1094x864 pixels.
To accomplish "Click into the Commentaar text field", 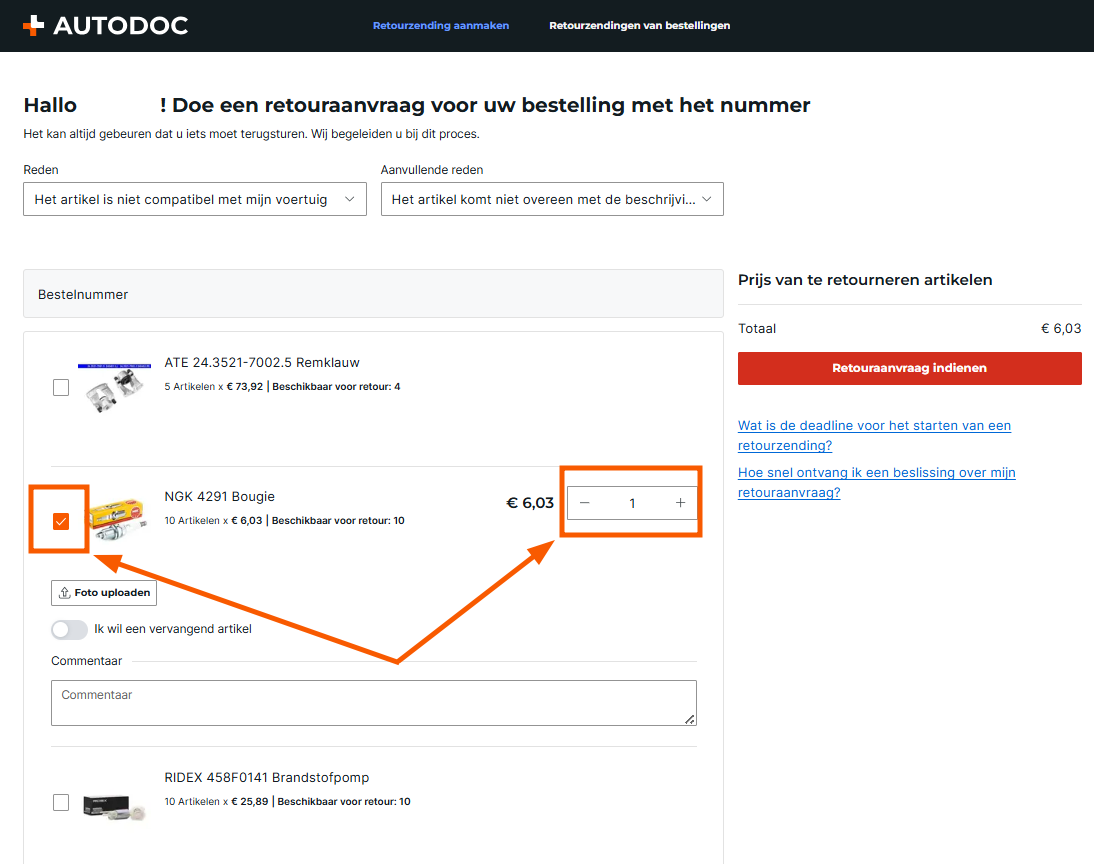I will pos(373,703).
